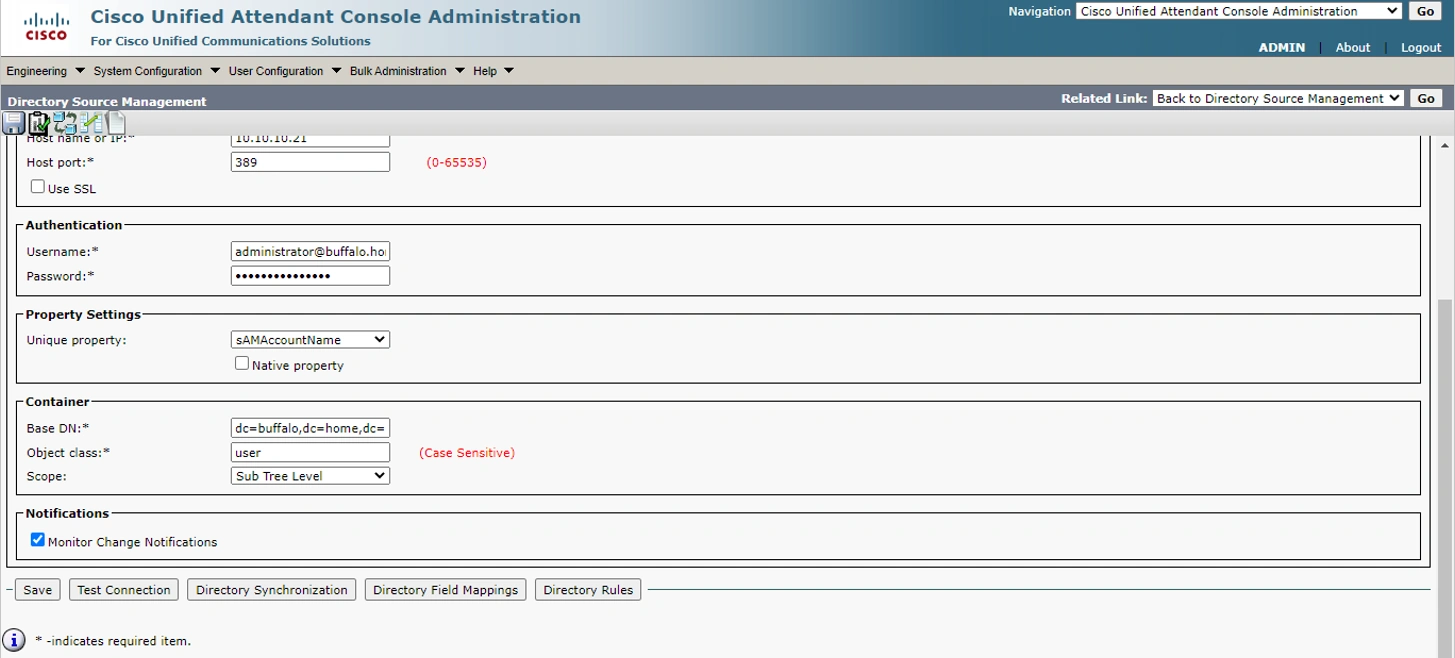Viewport: 1455px width, 658px height.
Task: Open the User Configuration menu
Action: tap(284, 71)
